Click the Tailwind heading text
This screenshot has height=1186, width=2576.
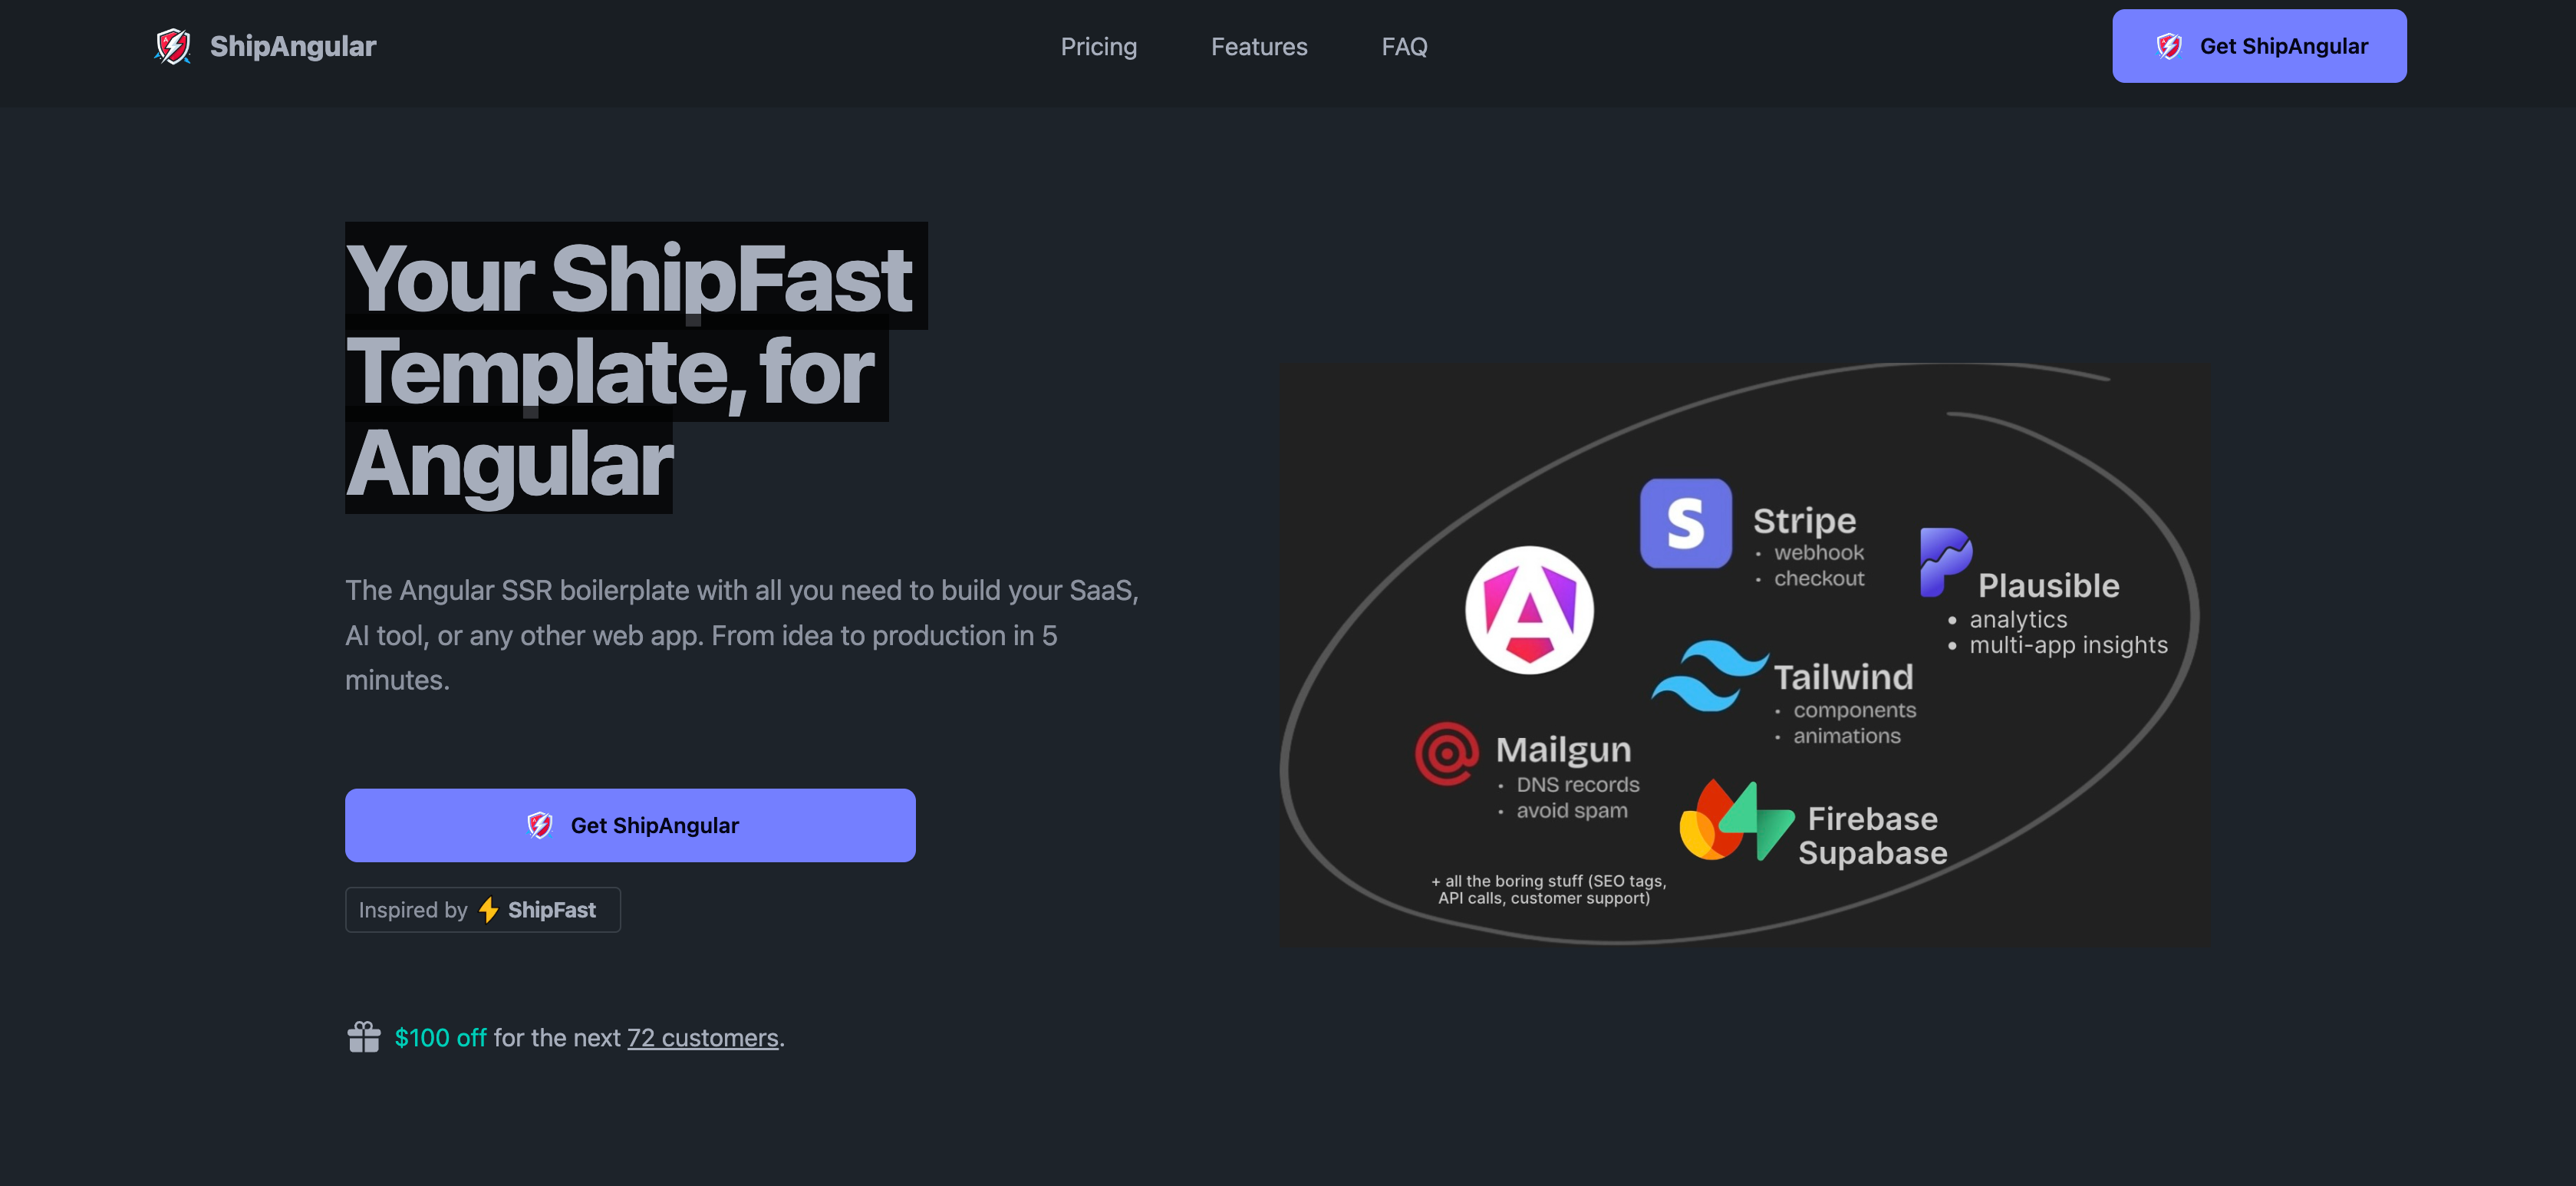(1843, 677)
